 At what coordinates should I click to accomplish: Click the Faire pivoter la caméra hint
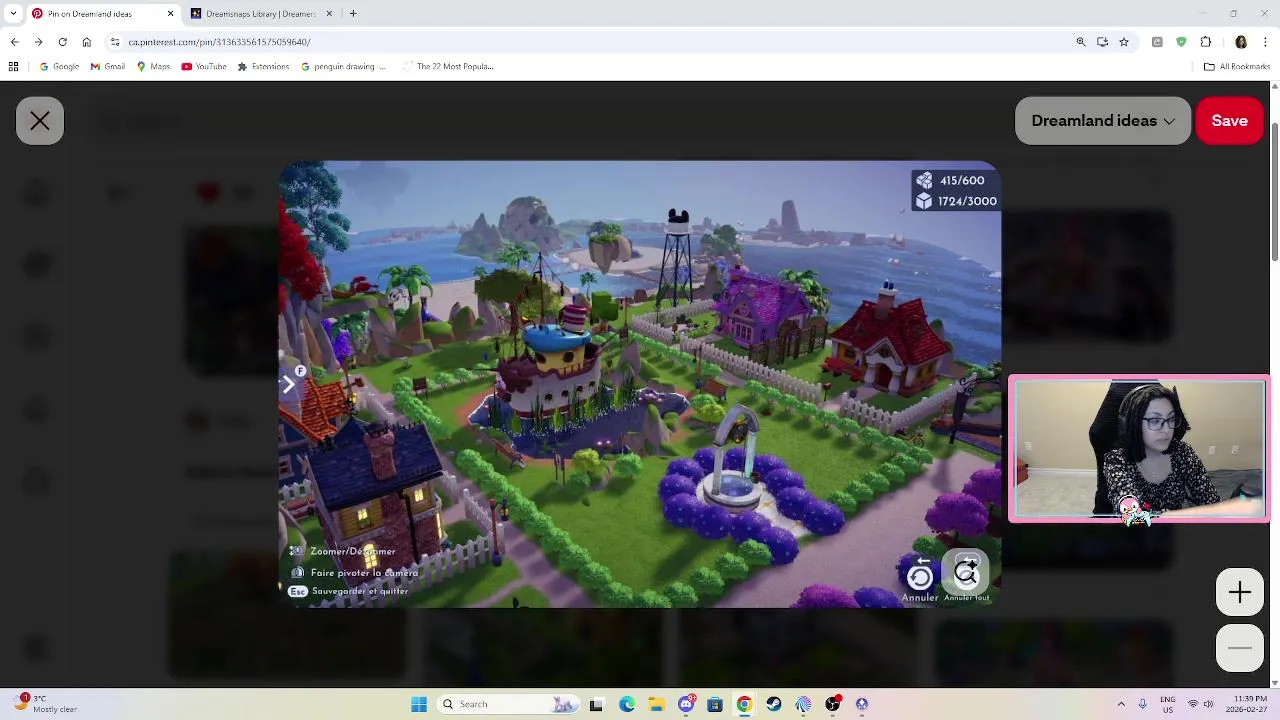(364, 573)
